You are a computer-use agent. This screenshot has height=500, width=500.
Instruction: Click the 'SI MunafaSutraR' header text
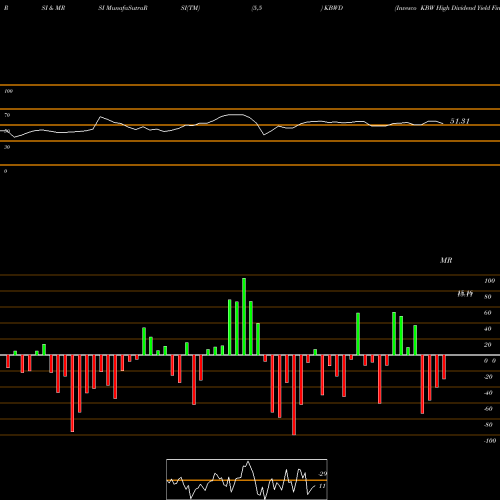click(123, 8)
